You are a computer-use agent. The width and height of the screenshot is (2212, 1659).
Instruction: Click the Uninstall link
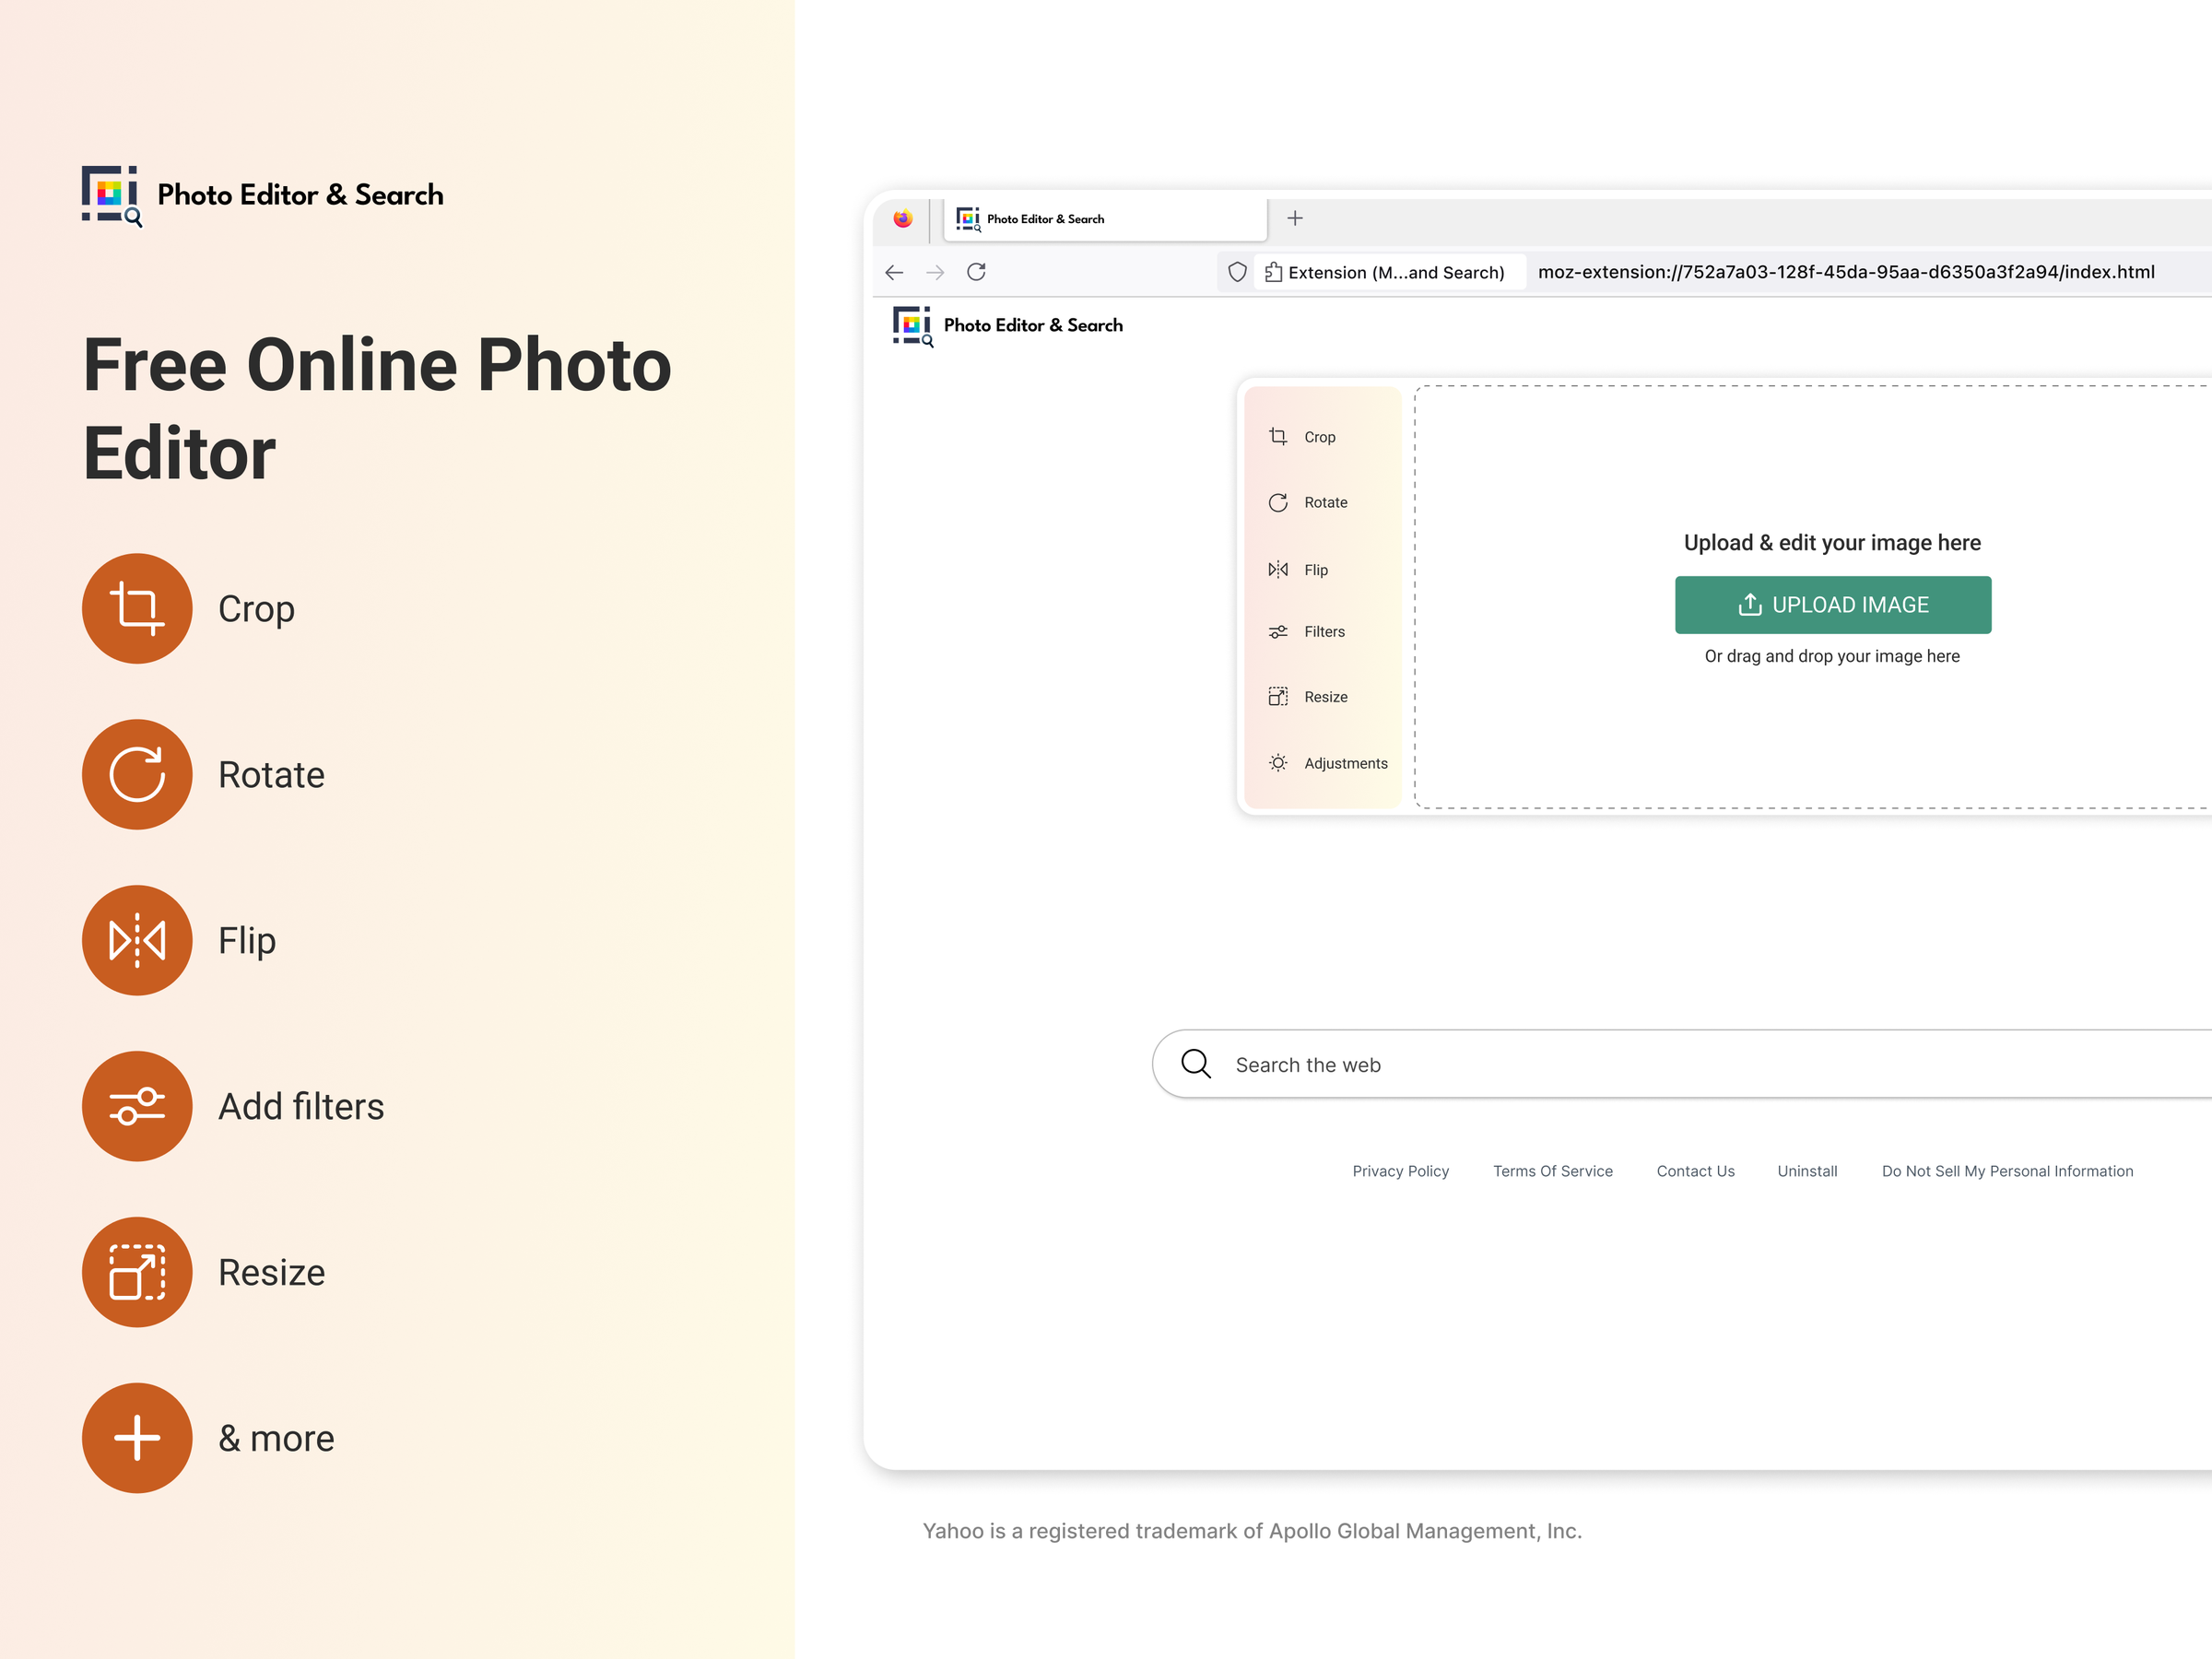pyautogui.click(x=1806, y=1170)
